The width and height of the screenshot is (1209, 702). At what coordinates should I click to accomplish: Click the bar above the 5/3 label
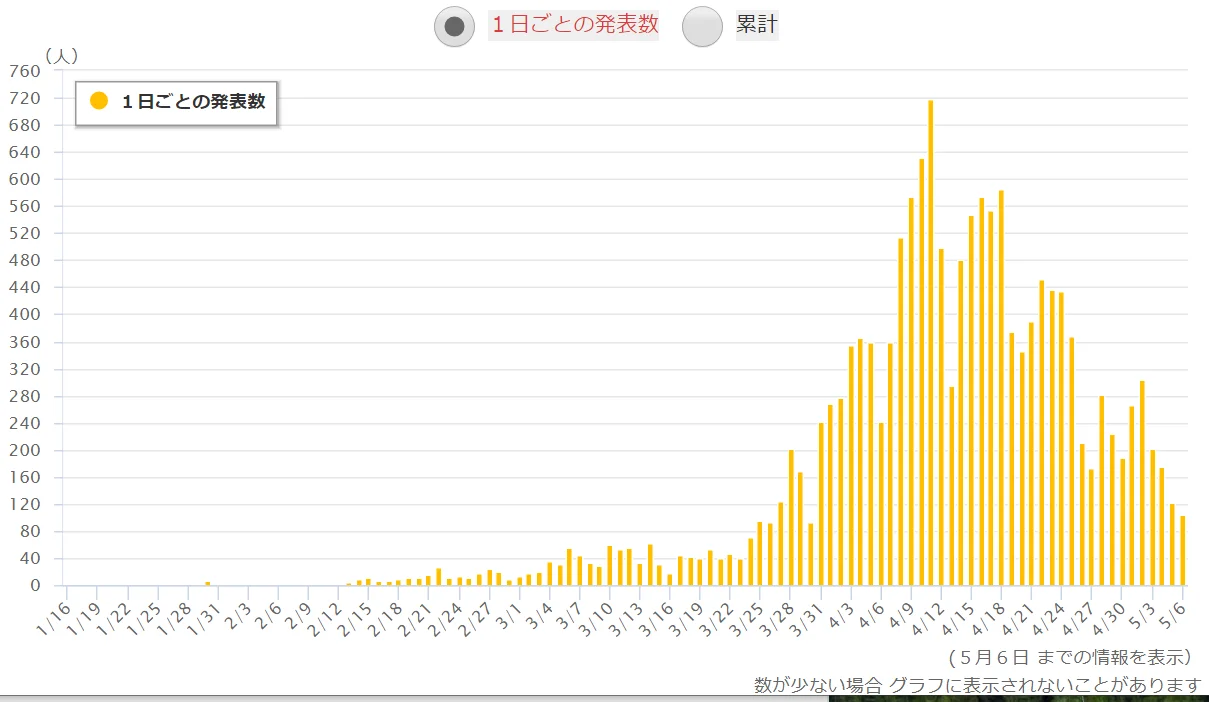(x=1152, y=518)
